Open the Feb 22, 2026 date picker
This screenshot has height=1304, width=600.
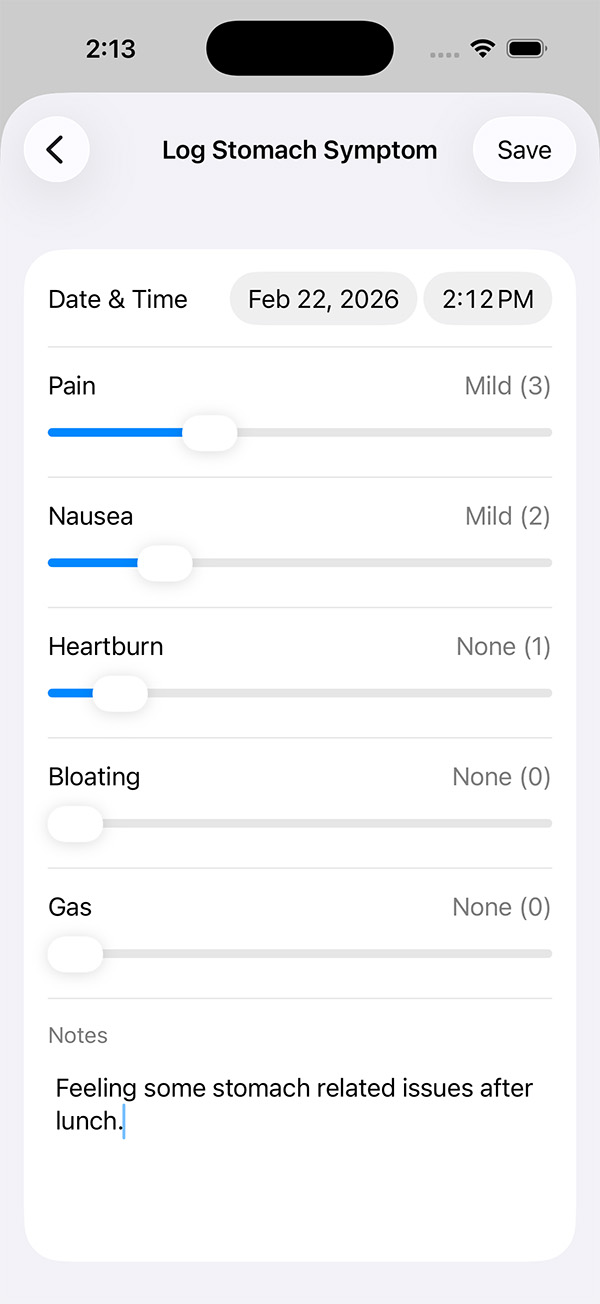[323, 298]
